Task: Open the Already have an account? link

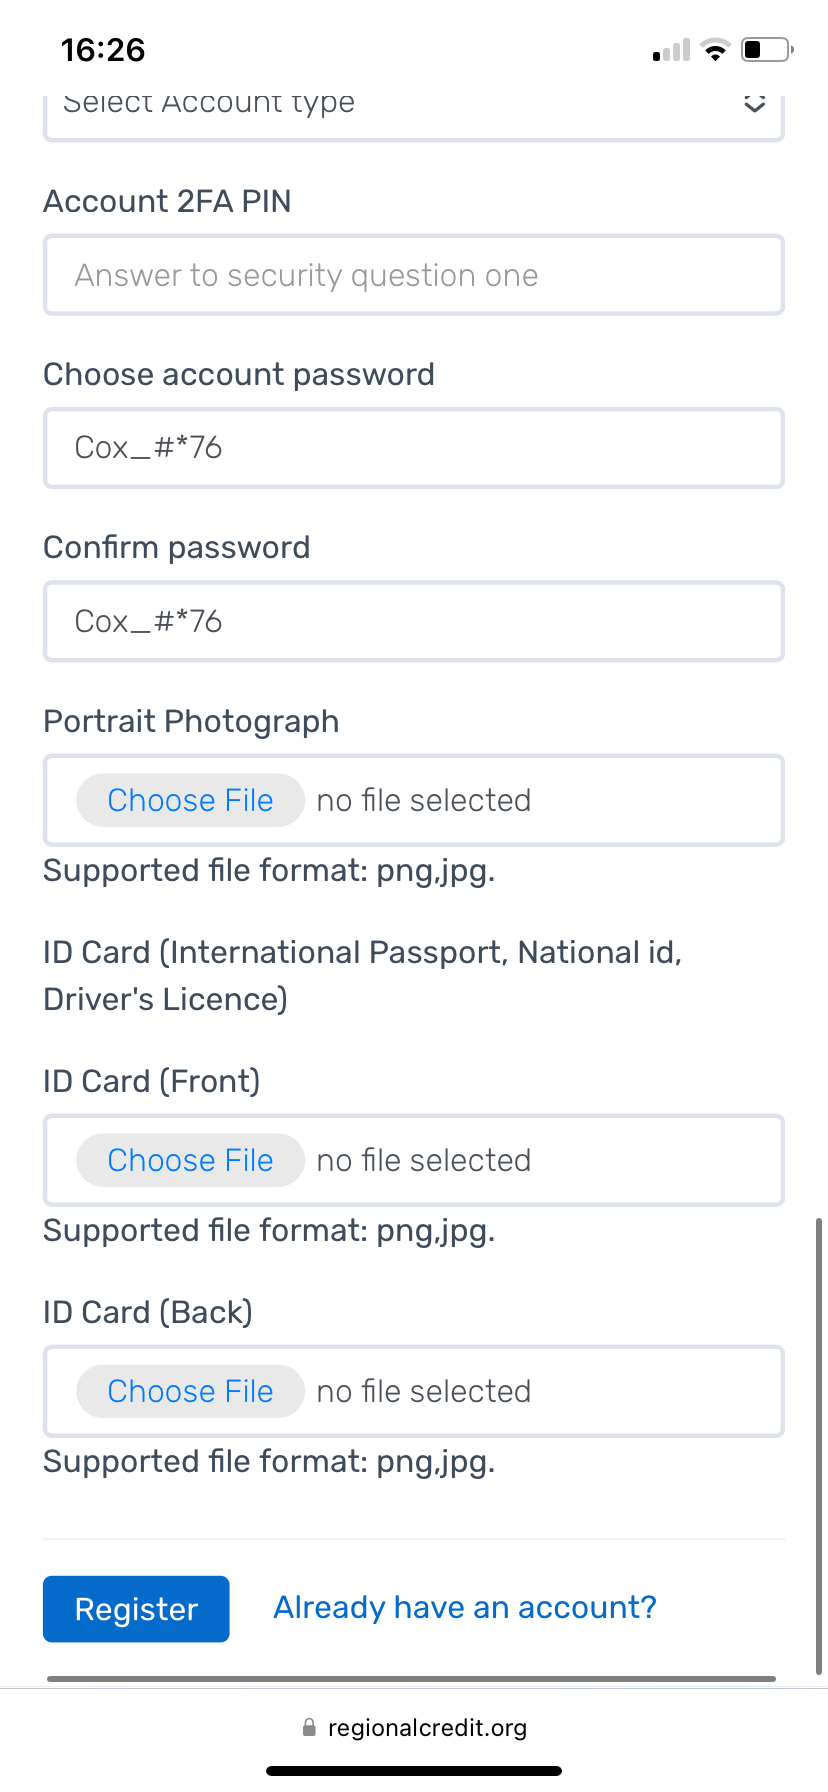Action: (x=465, y=1607)
